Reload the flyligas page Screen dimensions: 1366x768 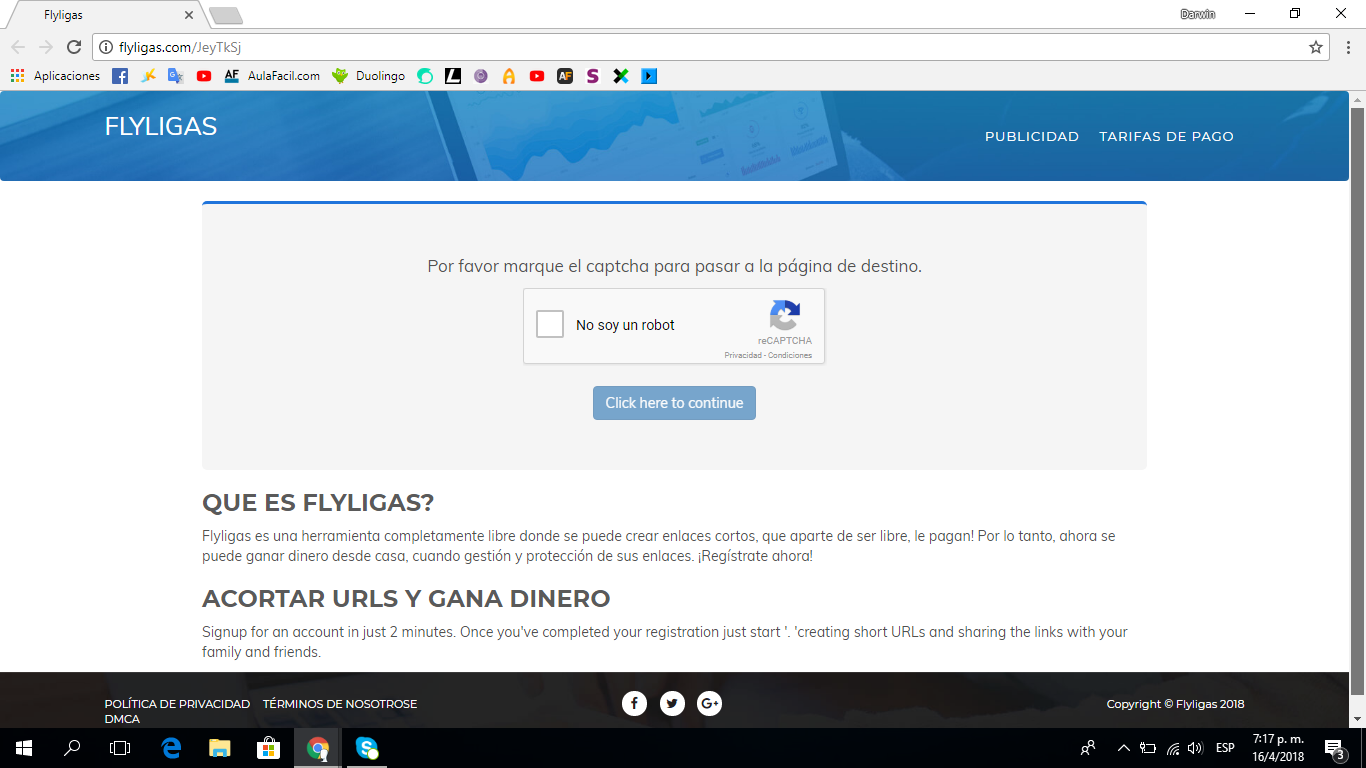pos(74,47)
